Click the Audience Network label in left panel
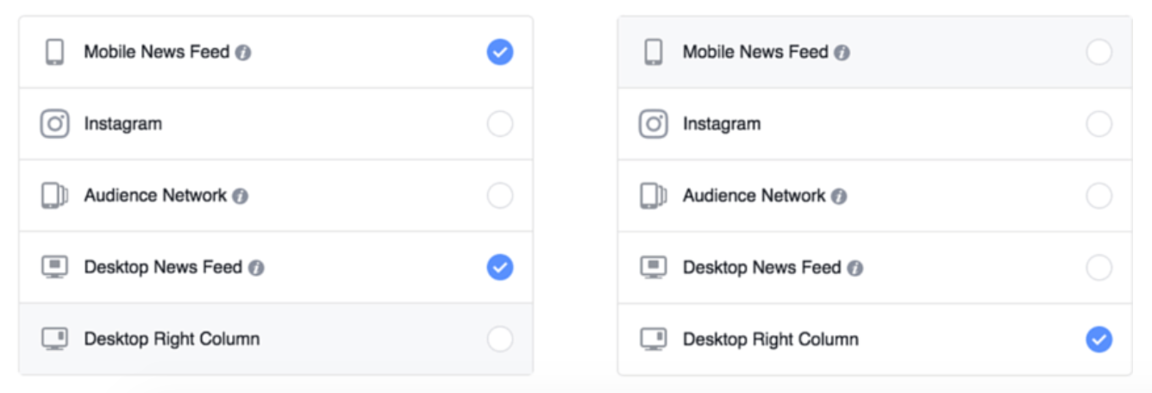This screenshot has width=1152, height=393. point(155,195)
